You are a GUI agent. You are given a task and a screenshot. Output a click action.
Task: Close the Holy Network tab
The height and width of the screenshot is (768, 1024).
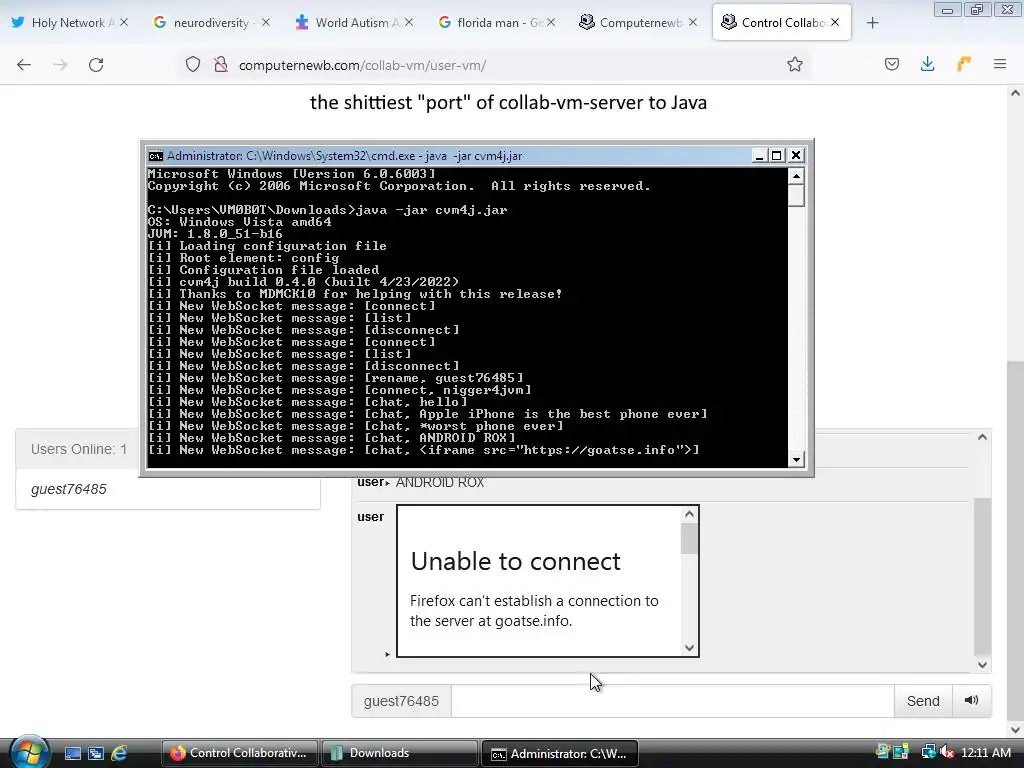click(124, 22)
